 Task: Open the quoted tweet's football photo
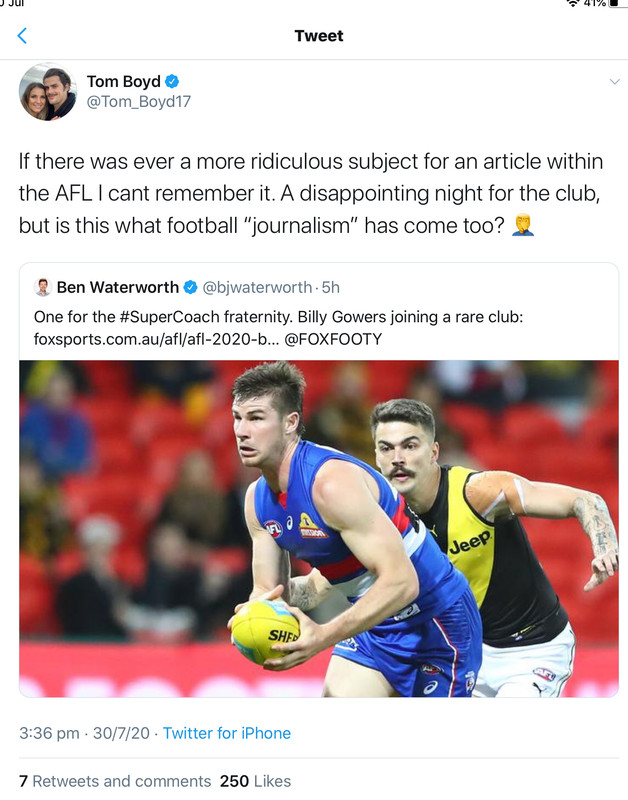coord(319,529)
